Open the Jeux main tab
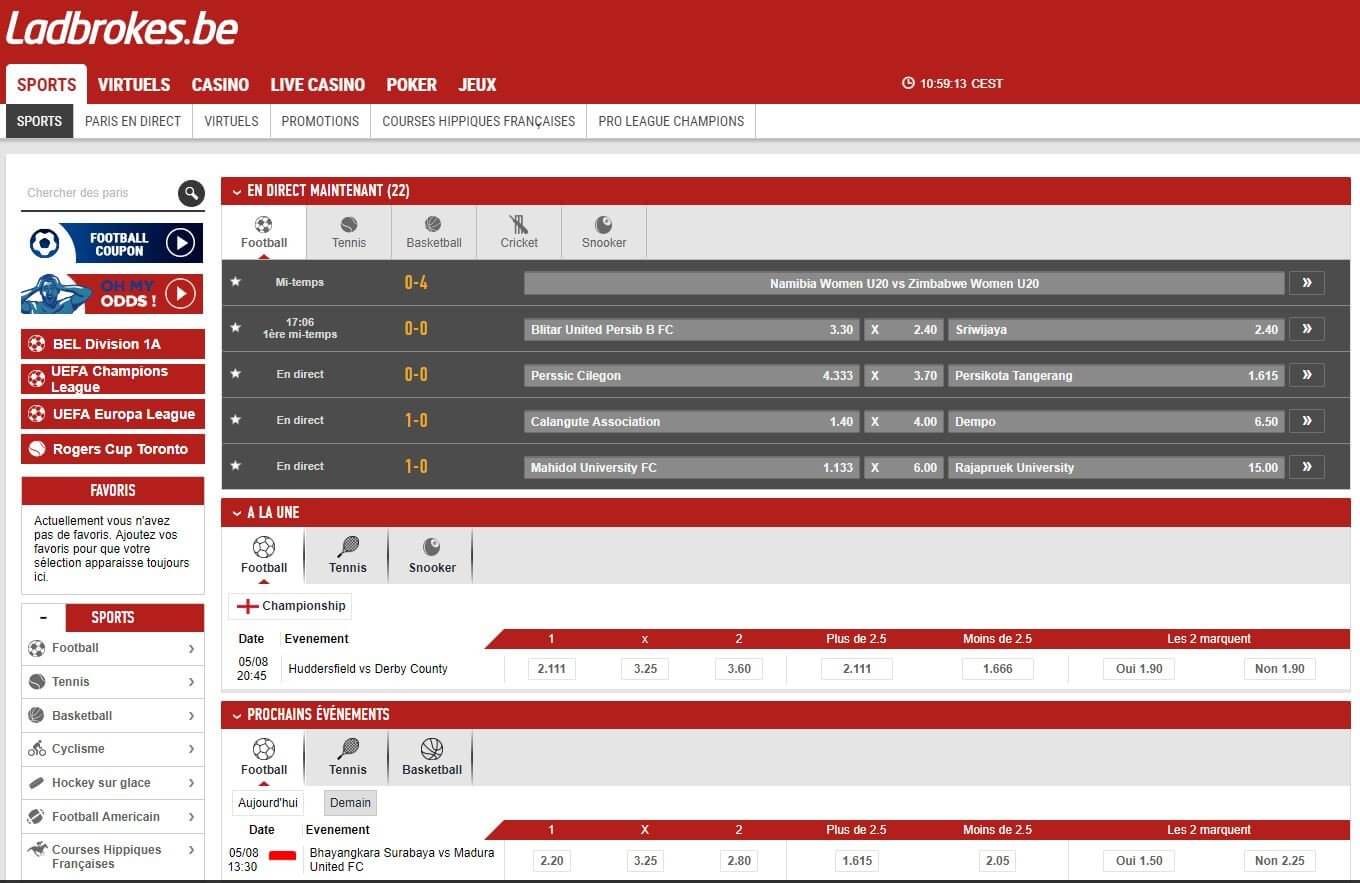The height and width of the screenshot is (883, 1360). (477, 85)
